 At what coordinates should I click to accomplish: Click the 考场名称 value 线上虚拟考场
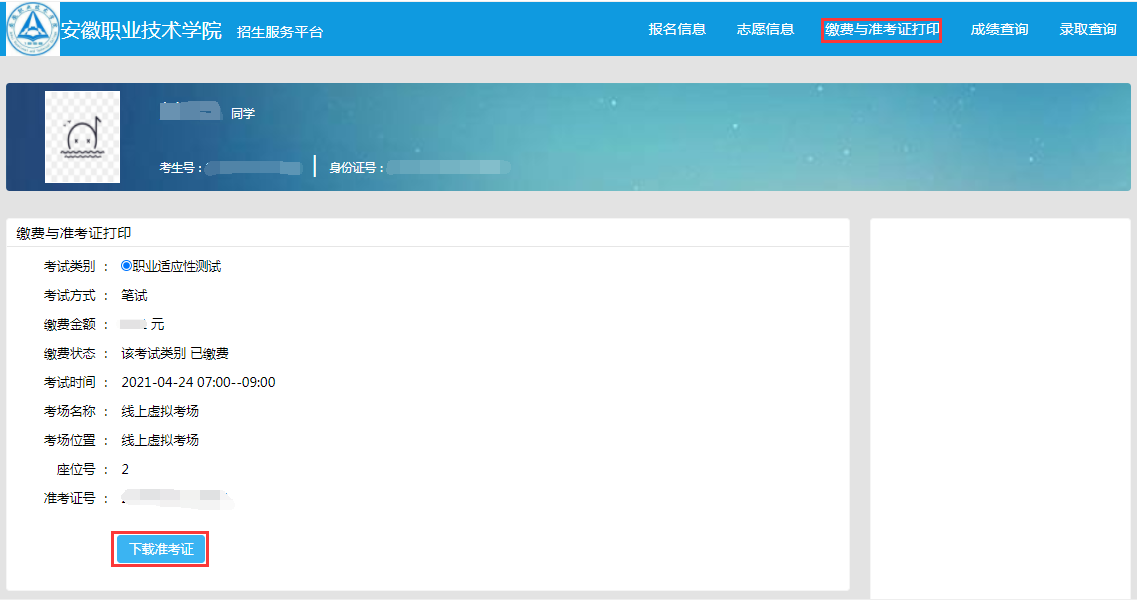[160, 411]
